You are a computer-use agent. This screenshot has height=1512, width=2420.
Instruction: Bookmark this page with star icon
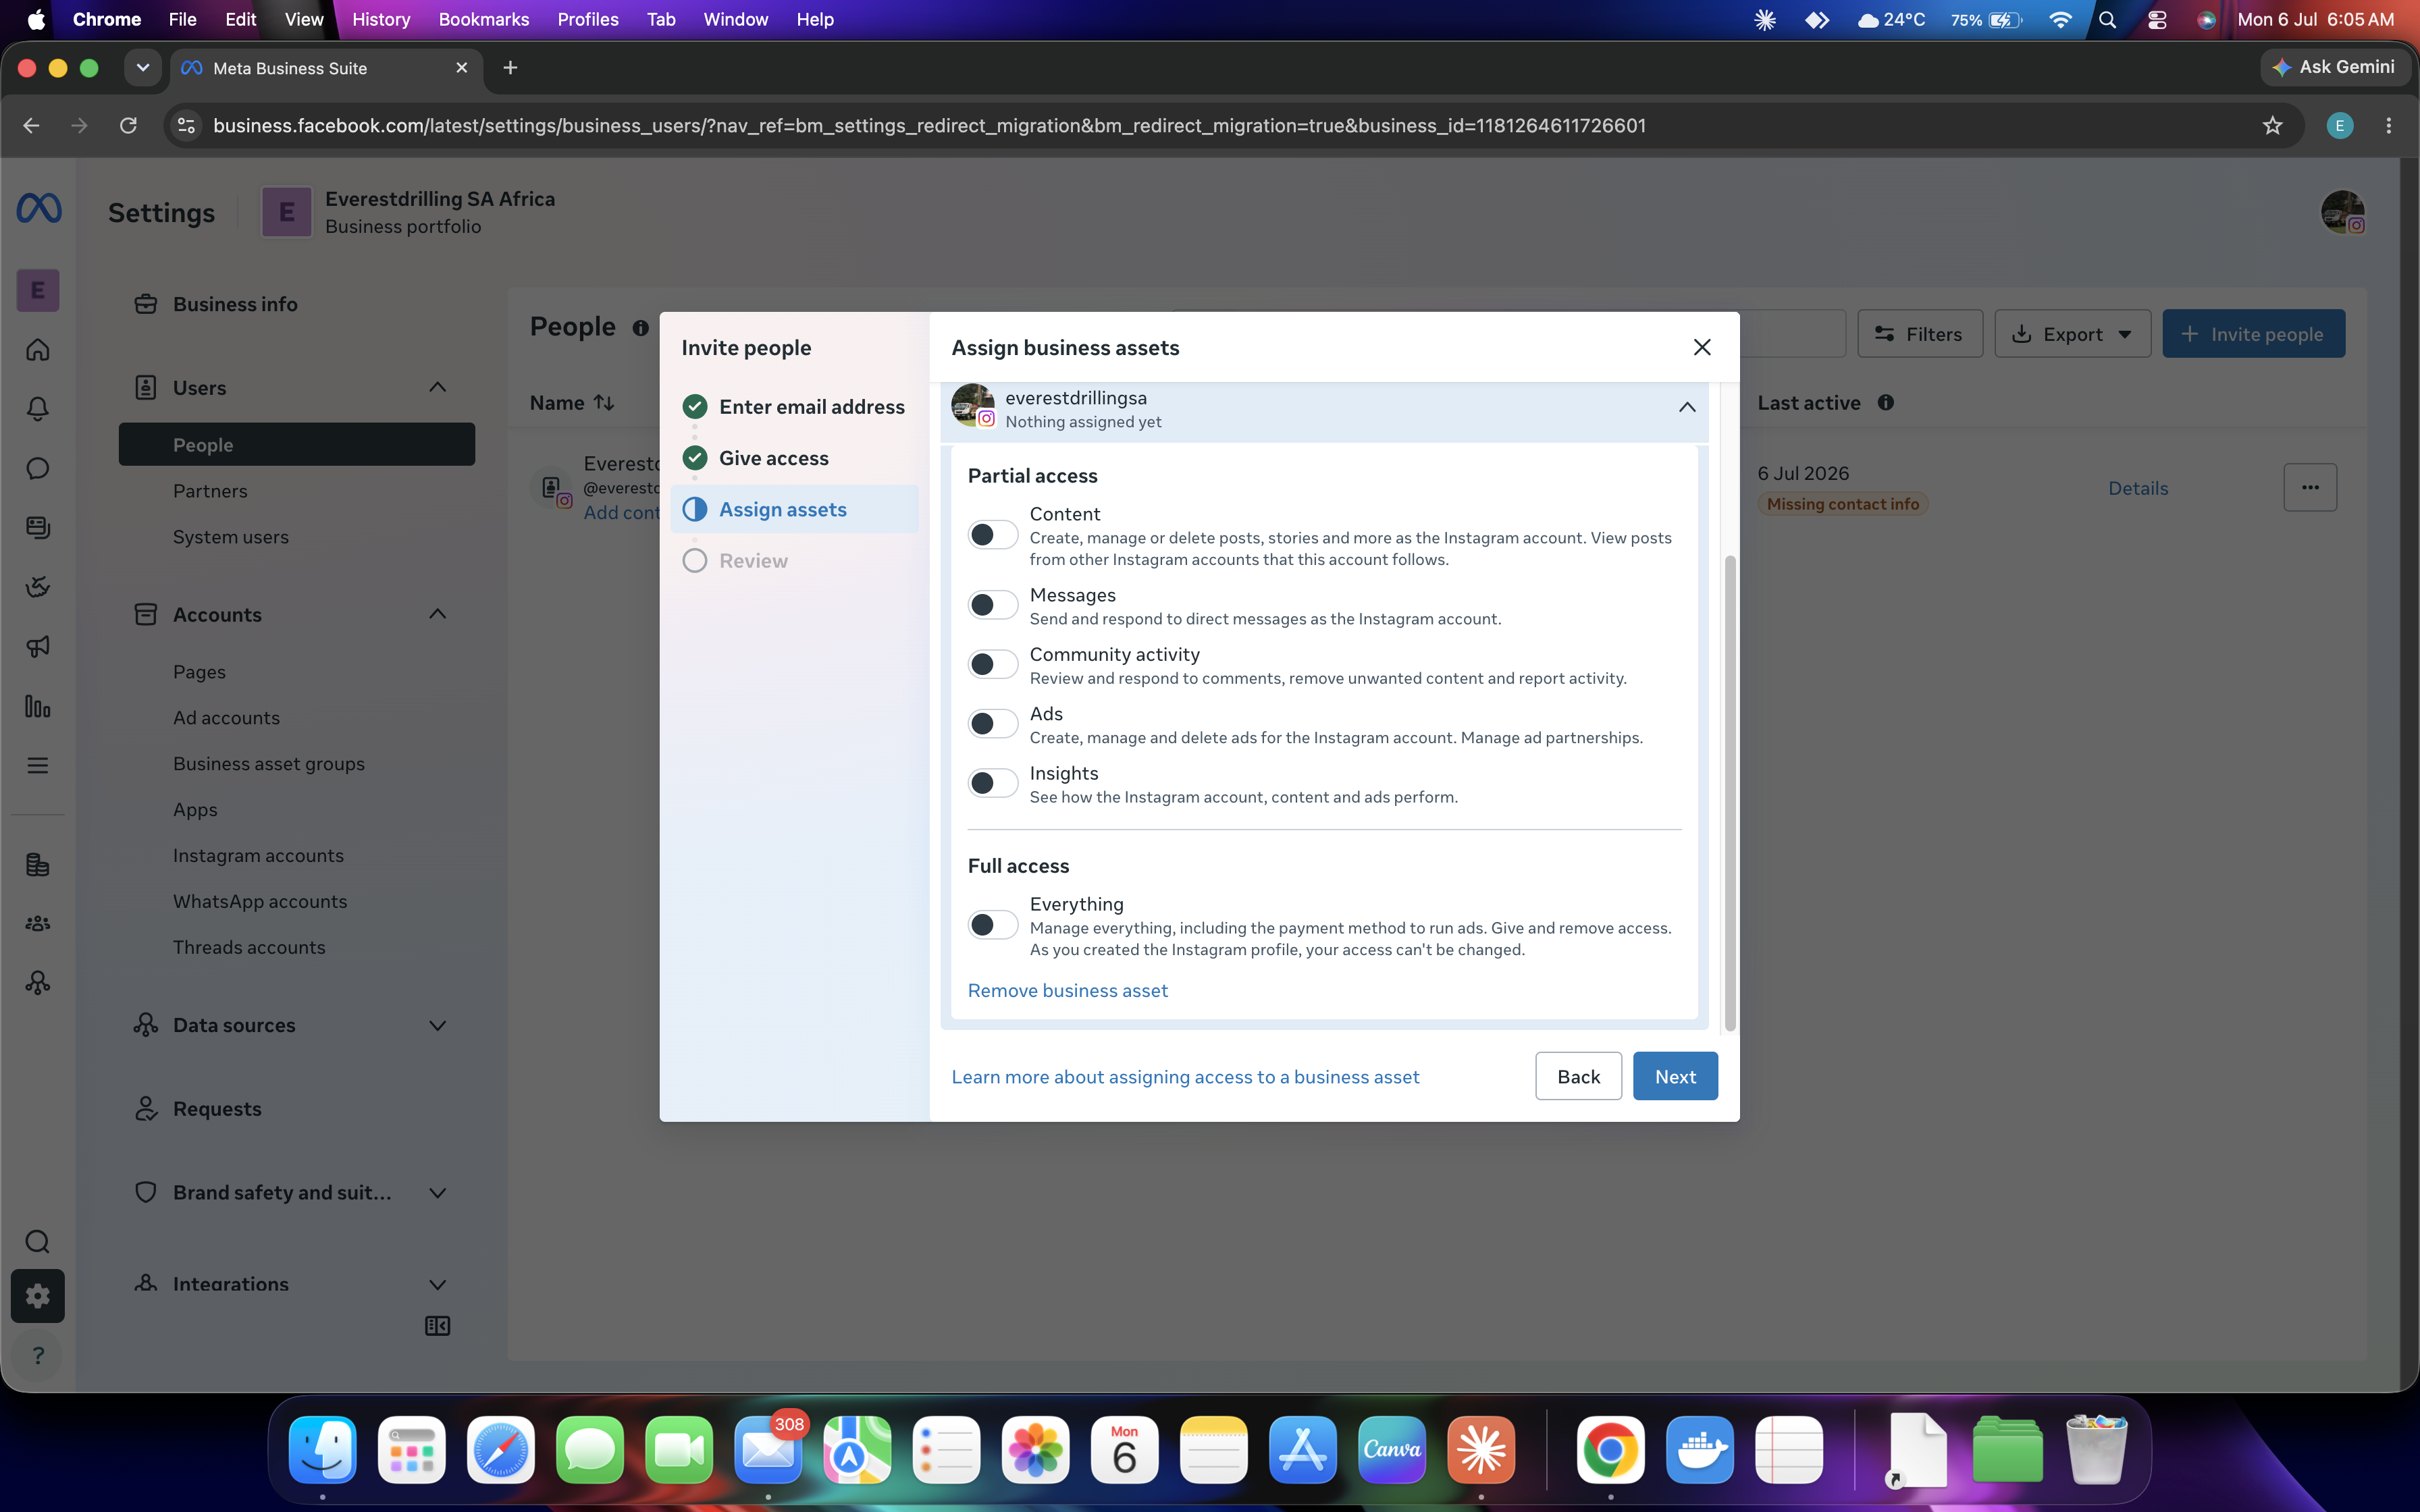2272,125
